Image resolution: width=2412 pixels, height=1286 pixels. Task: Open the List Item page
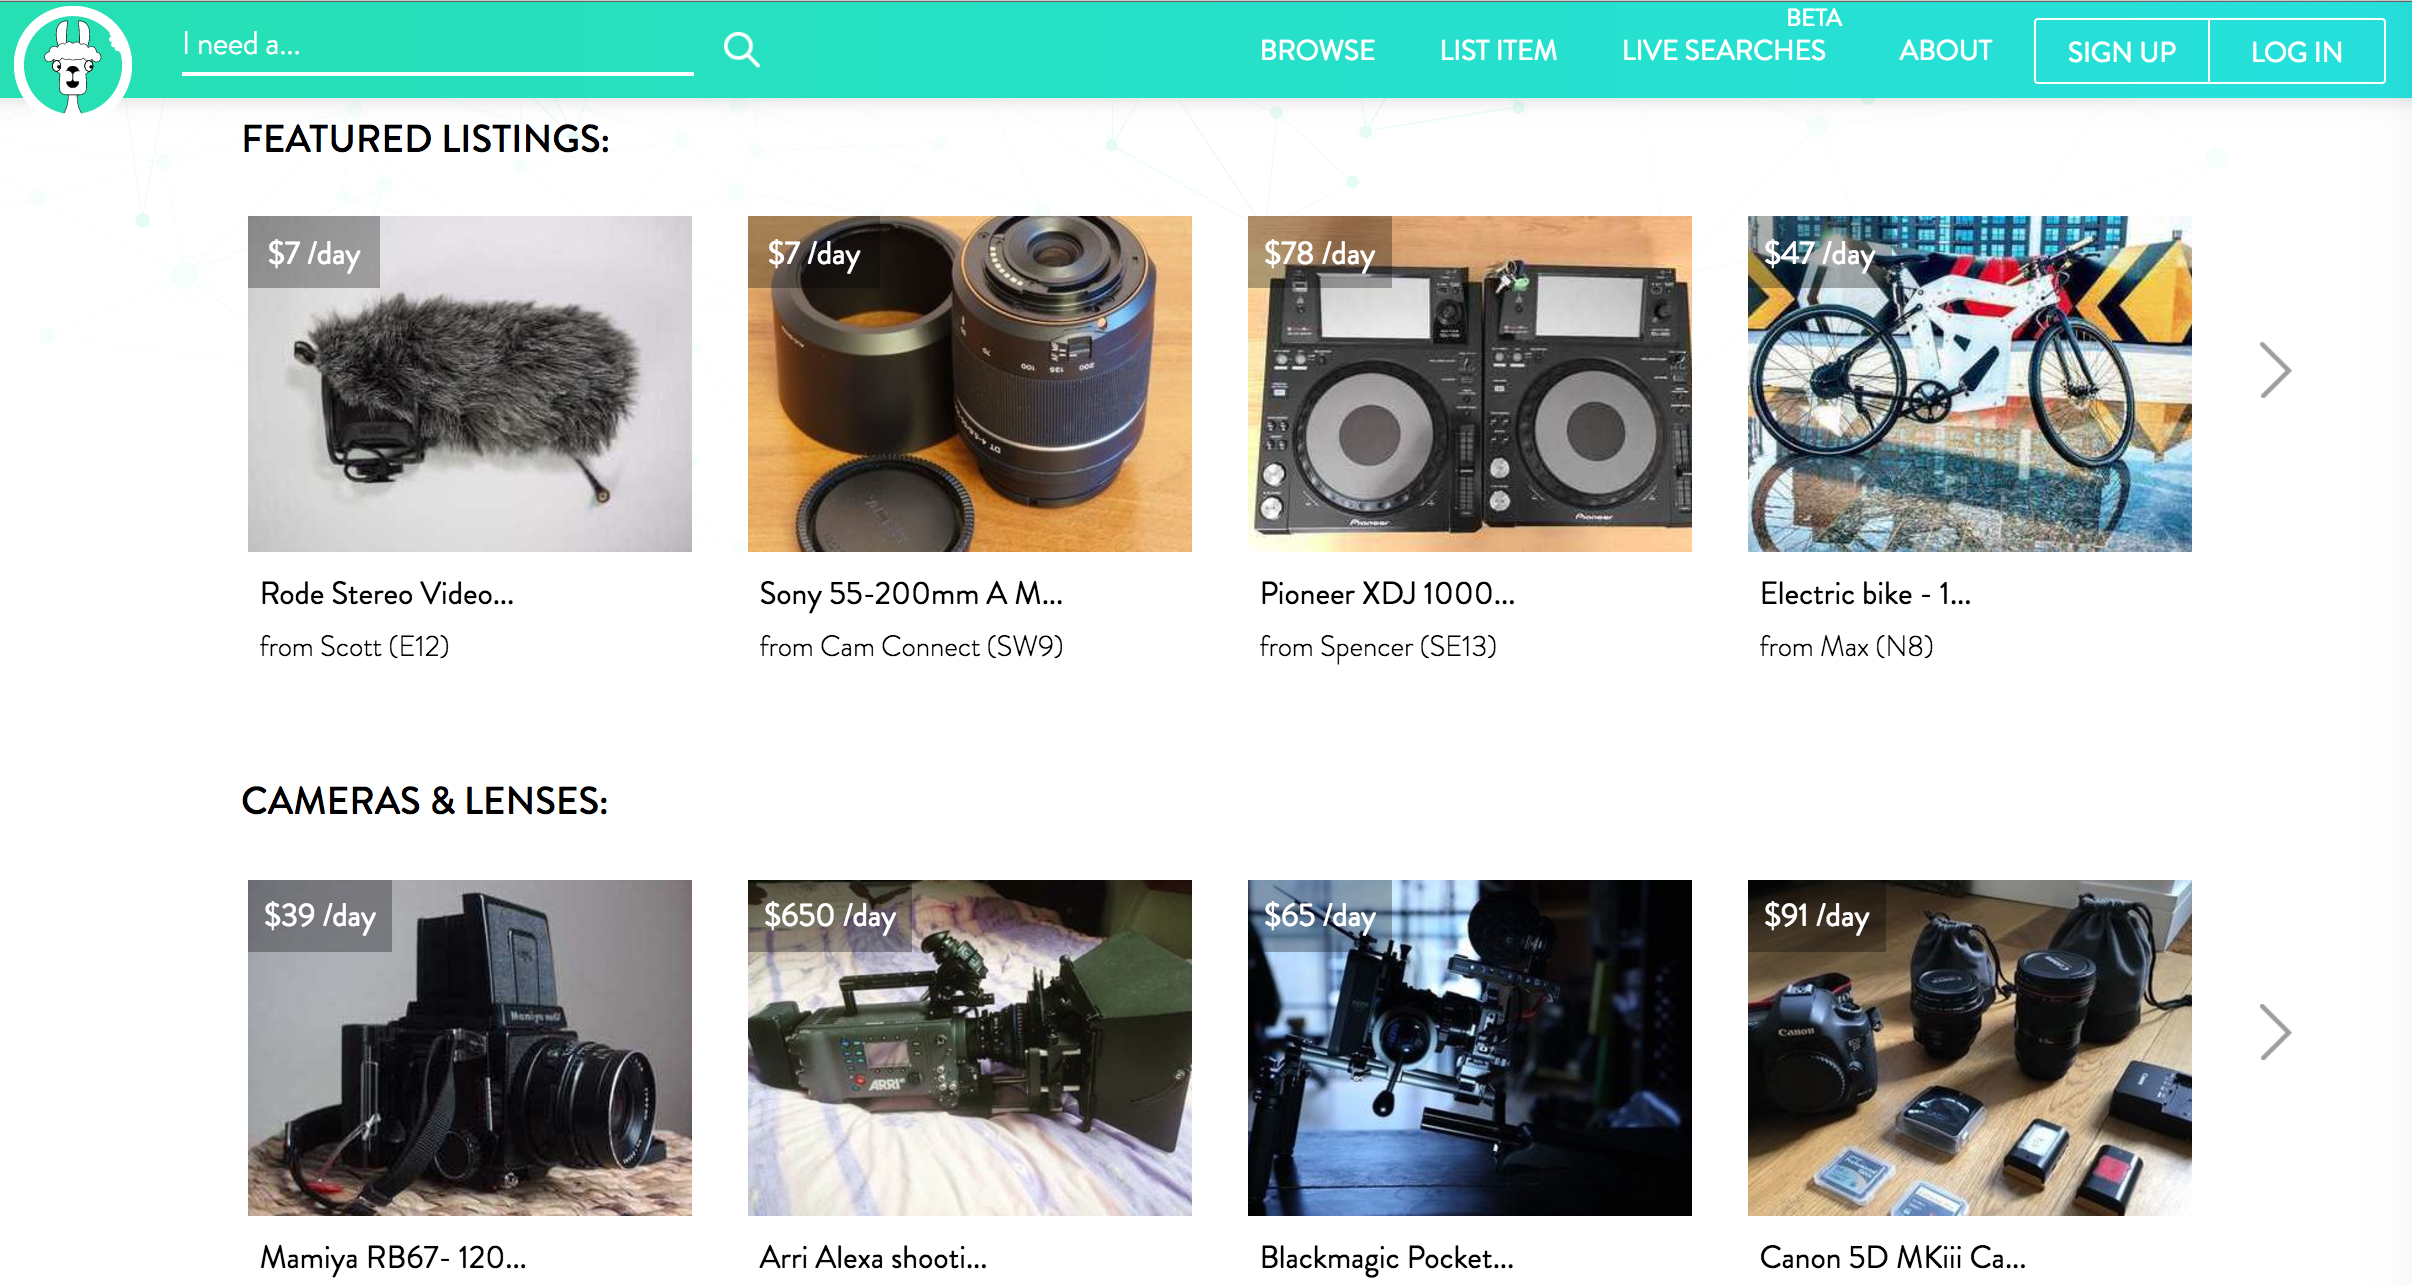click(x=1498, y=50)
